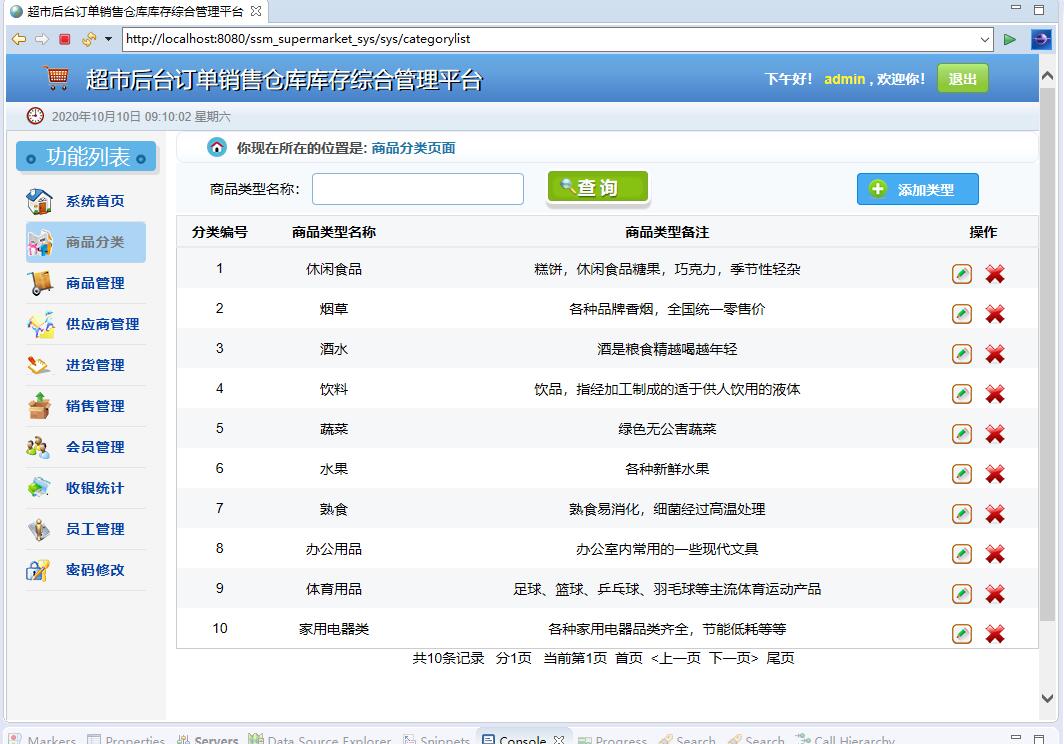The image size is (1064, 744).
Task: Click inside the 商品类型名称 input field
Action: [x=417, y=188]
